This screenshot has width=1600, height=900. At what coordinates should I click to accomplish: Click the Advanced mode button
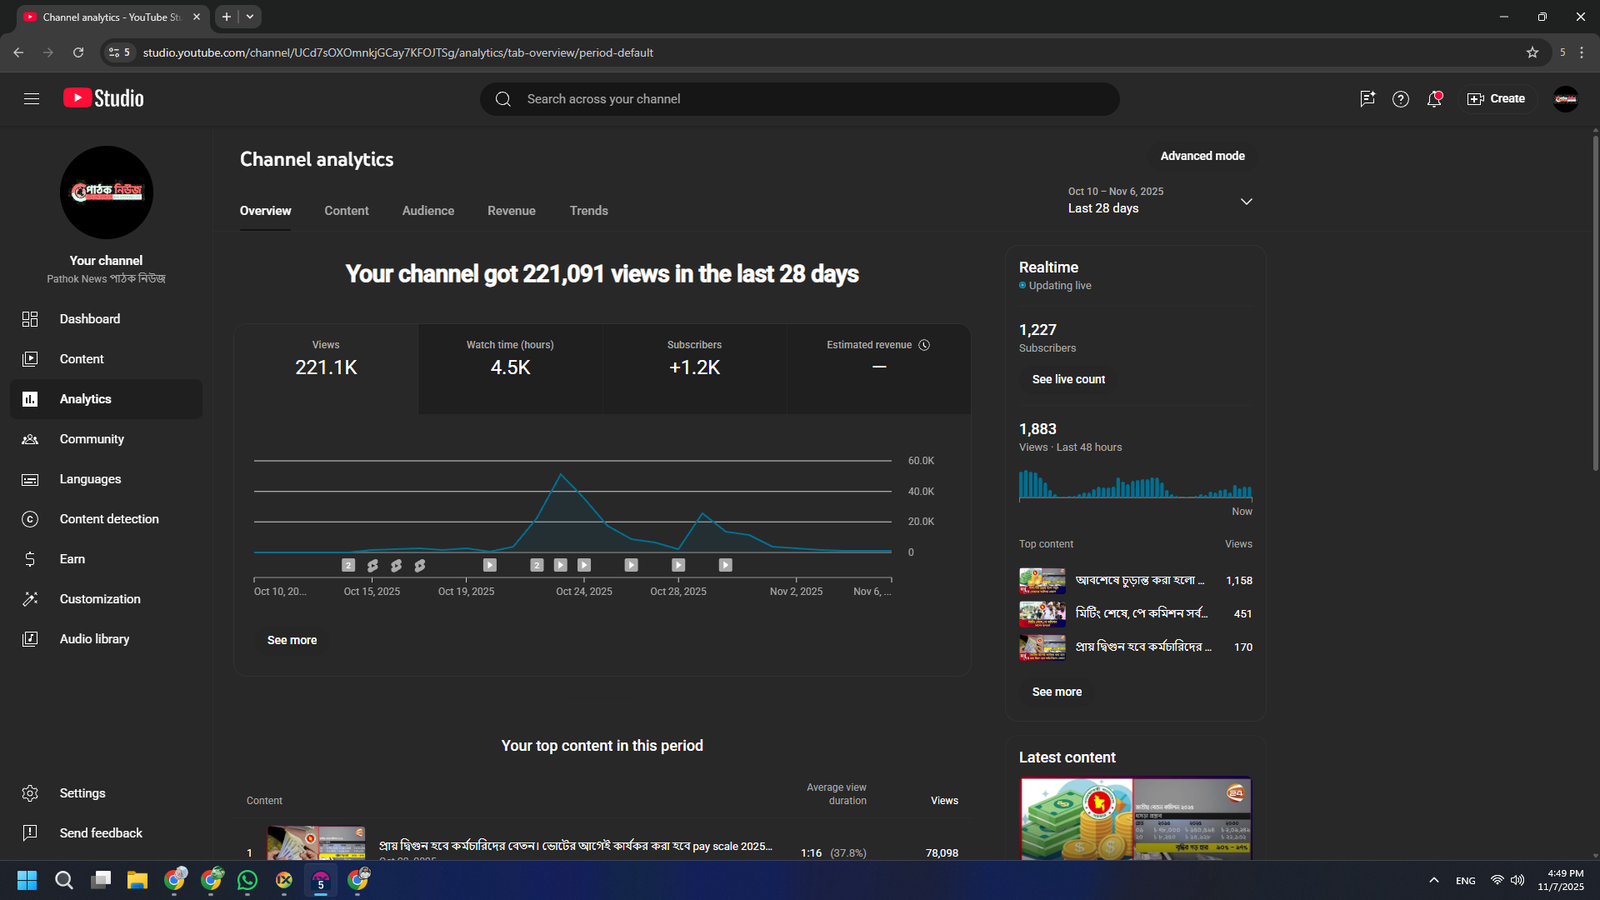tap(1202, 156)
